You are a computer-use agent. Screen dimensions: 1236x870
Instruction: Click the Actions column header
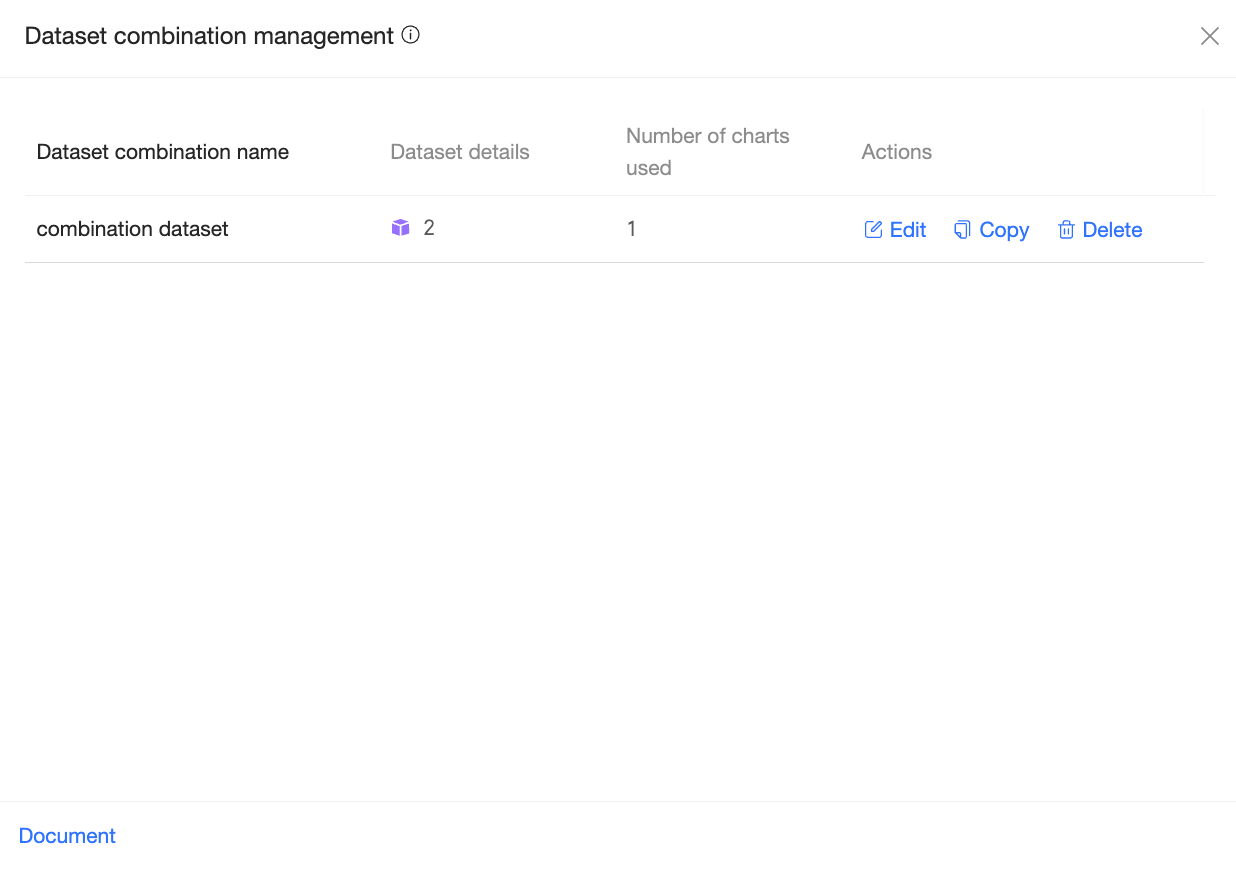click(x=897, y=152)
